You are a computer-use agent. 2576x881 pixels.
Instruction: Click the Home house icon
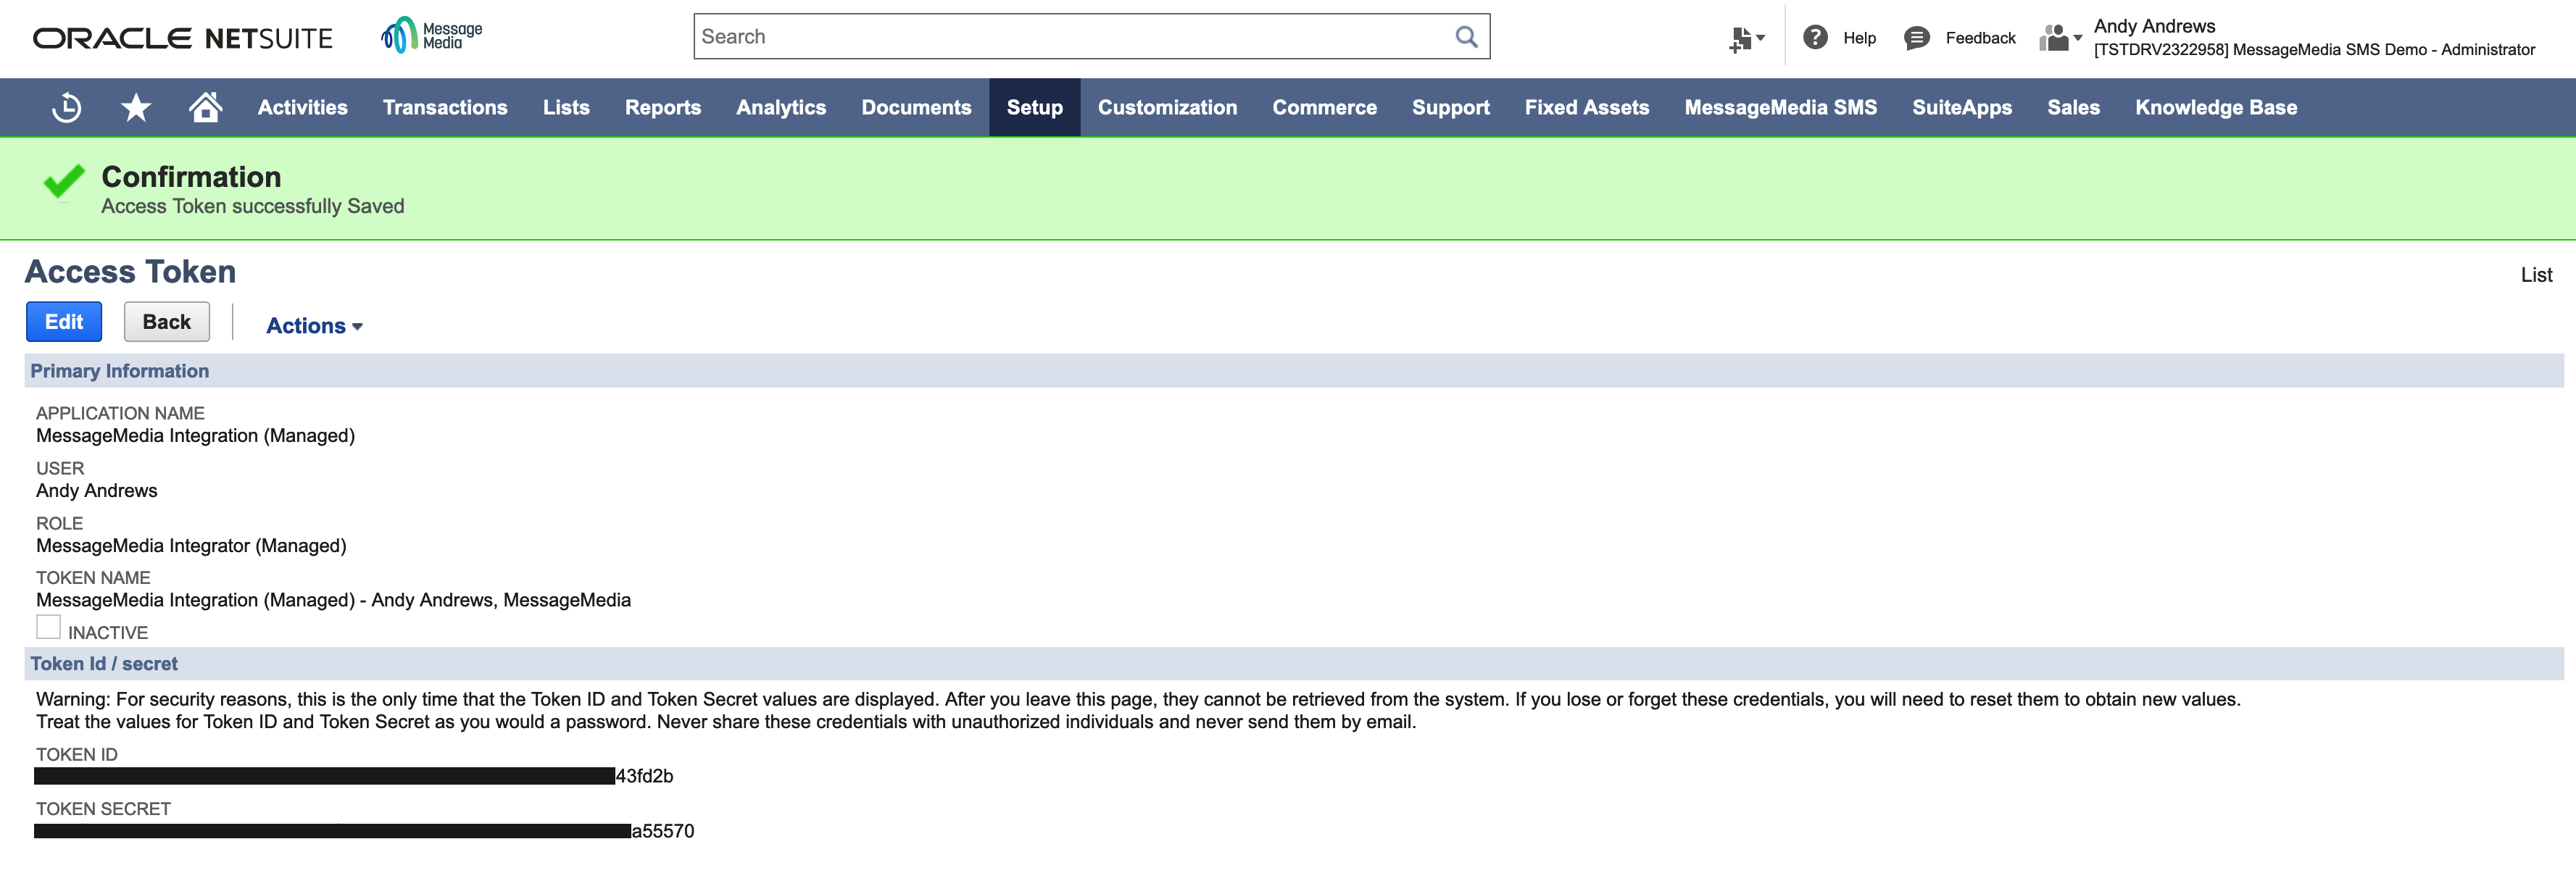(x=205, y=107)
